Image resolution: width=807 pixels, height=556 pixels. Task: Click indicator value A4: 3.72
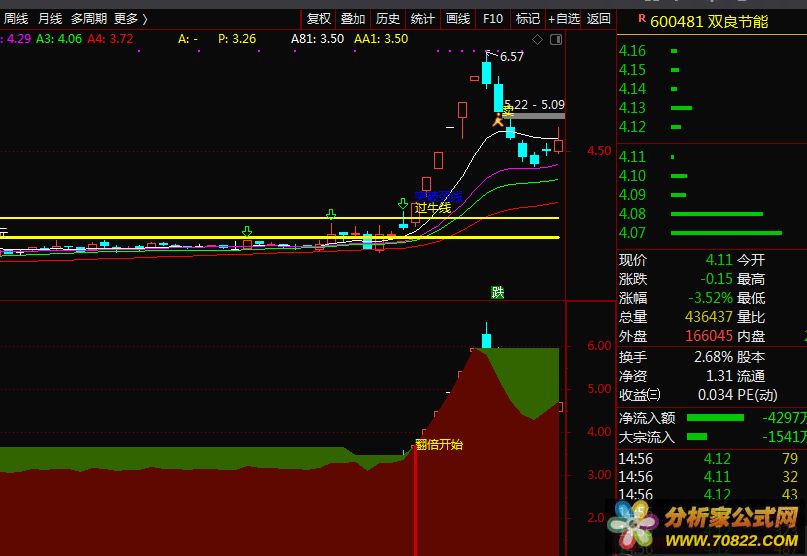click(110, 39)
